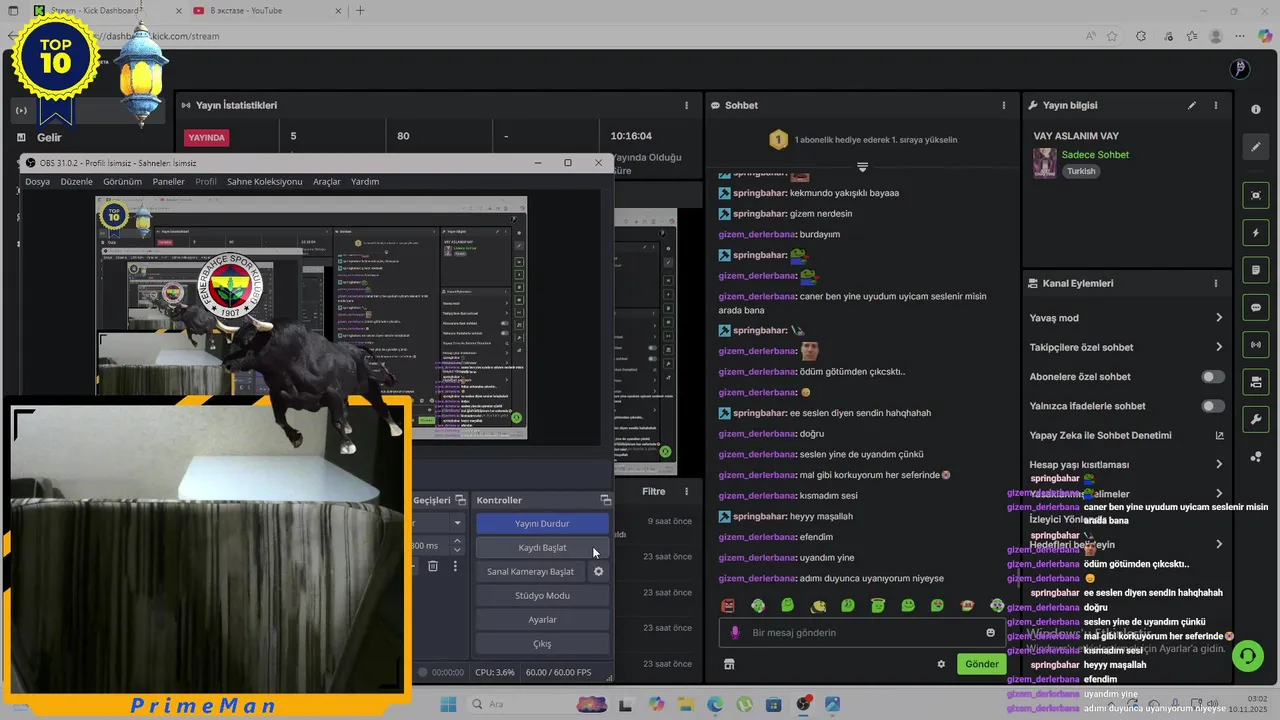Open the screen capture sidebar icon
Viewport: 1280px width, 720px height.
click(x=1256, y=195)
